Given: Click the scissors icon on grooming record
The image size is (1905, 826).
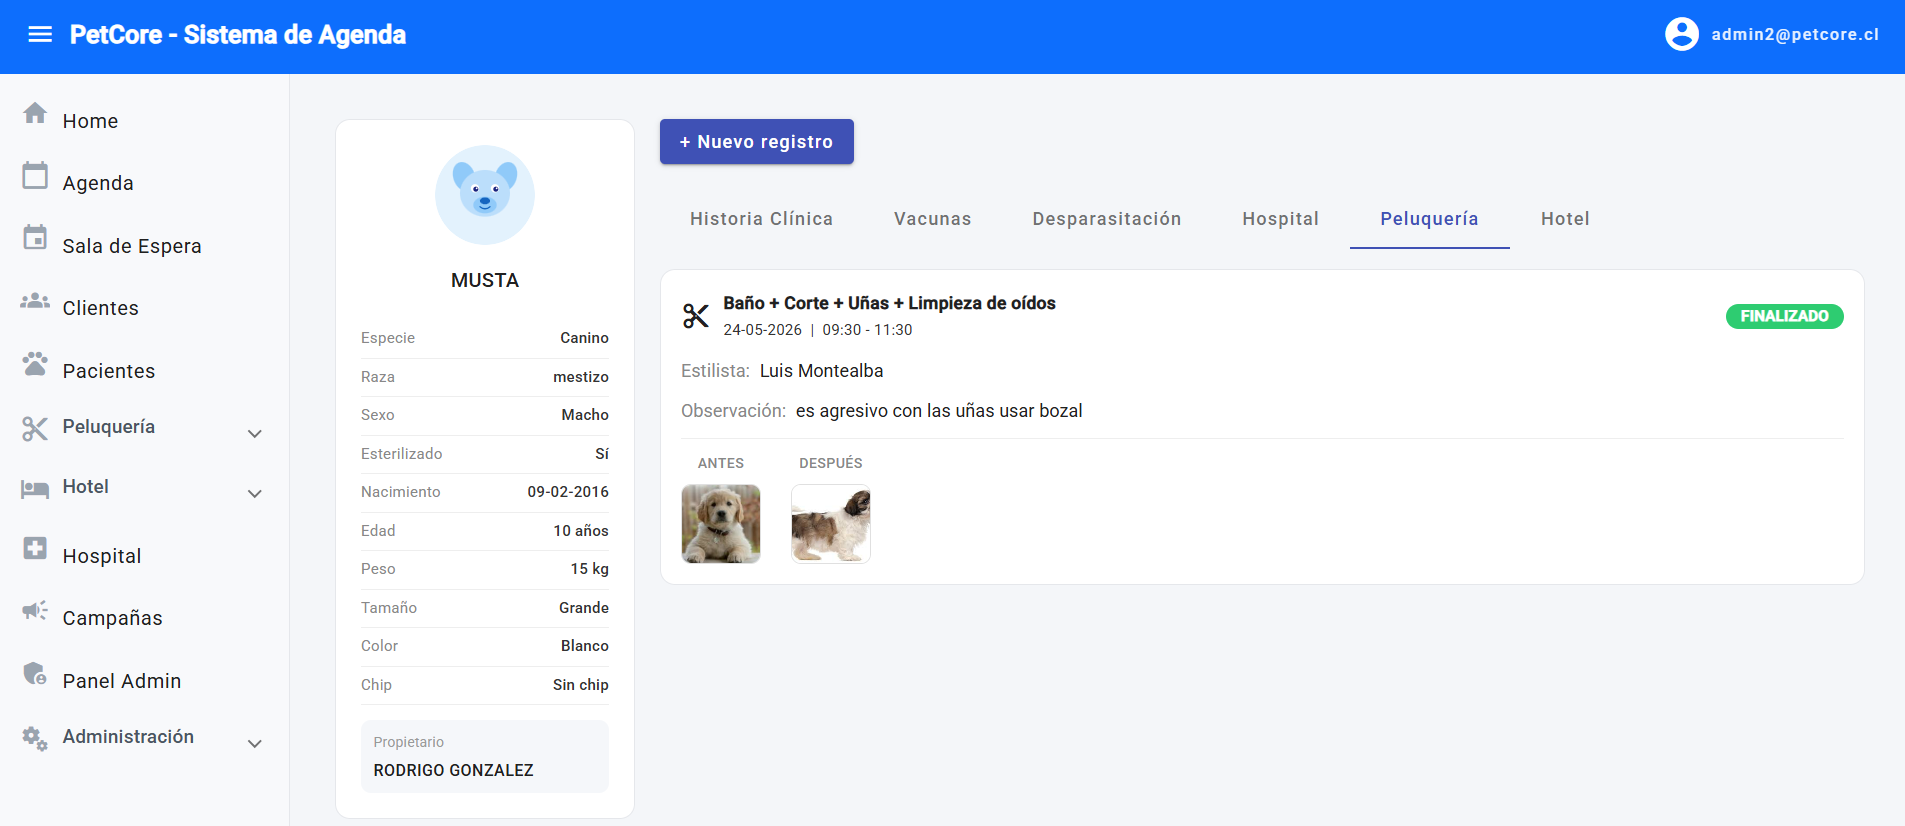Looking at the screenshot, I should [696, 316].
